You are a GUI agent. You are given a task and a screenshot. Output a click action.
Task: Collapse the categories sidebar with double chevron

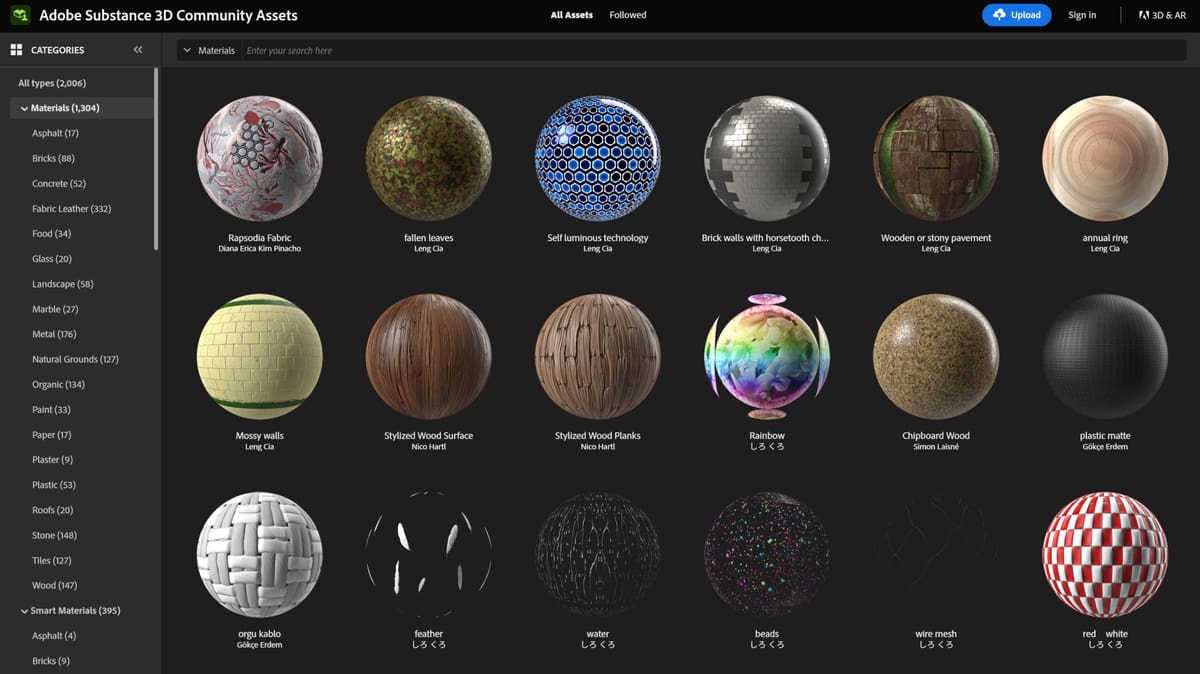pos(138,50)
